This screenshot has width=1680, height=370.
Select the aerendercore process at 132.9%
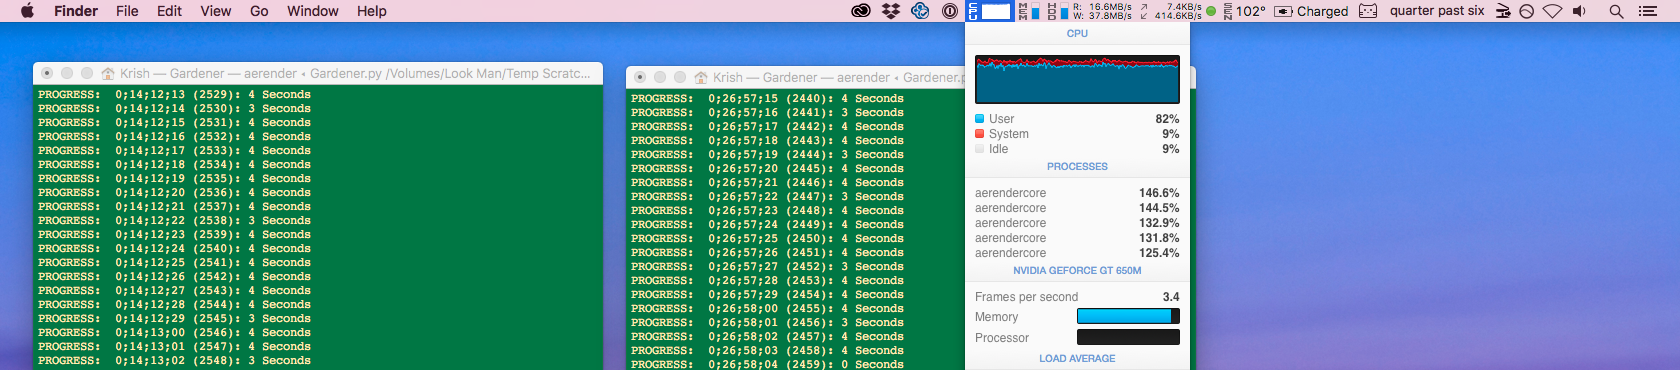coord(1077,223)
